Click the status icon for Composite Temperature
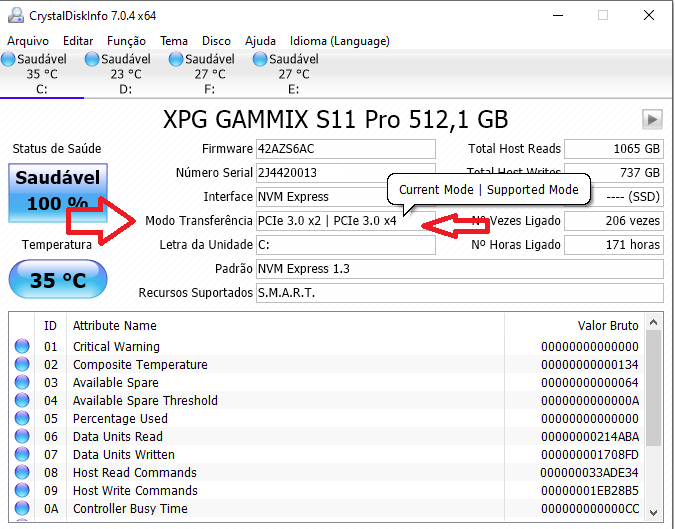This screenshot has height=529, width=675. click(x=22, y=365)
